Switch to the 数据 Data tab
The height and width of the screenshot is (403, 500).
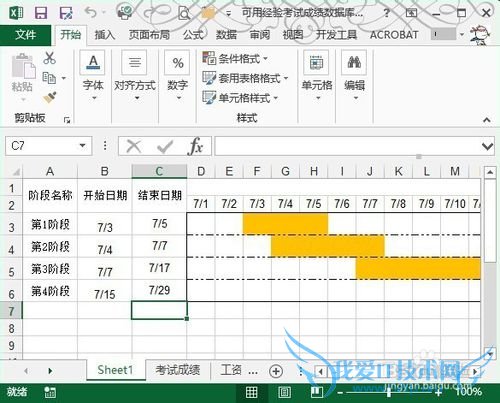(226, 35)
